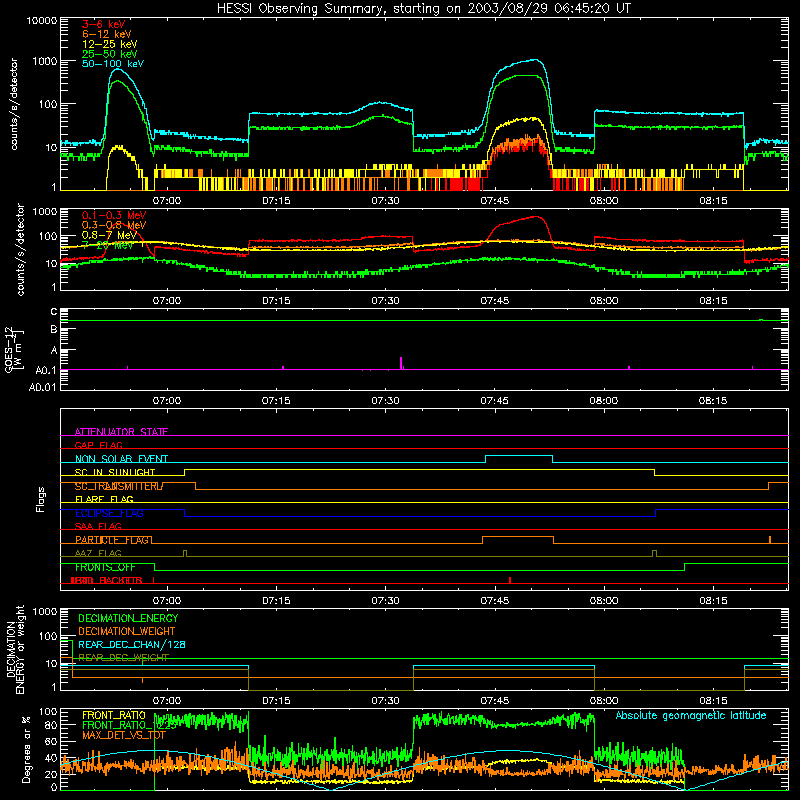800x800 pixels.
Task: Click the magenta GOES spike near 07:32
Action: pyautogui.click(x=401, y=363)
